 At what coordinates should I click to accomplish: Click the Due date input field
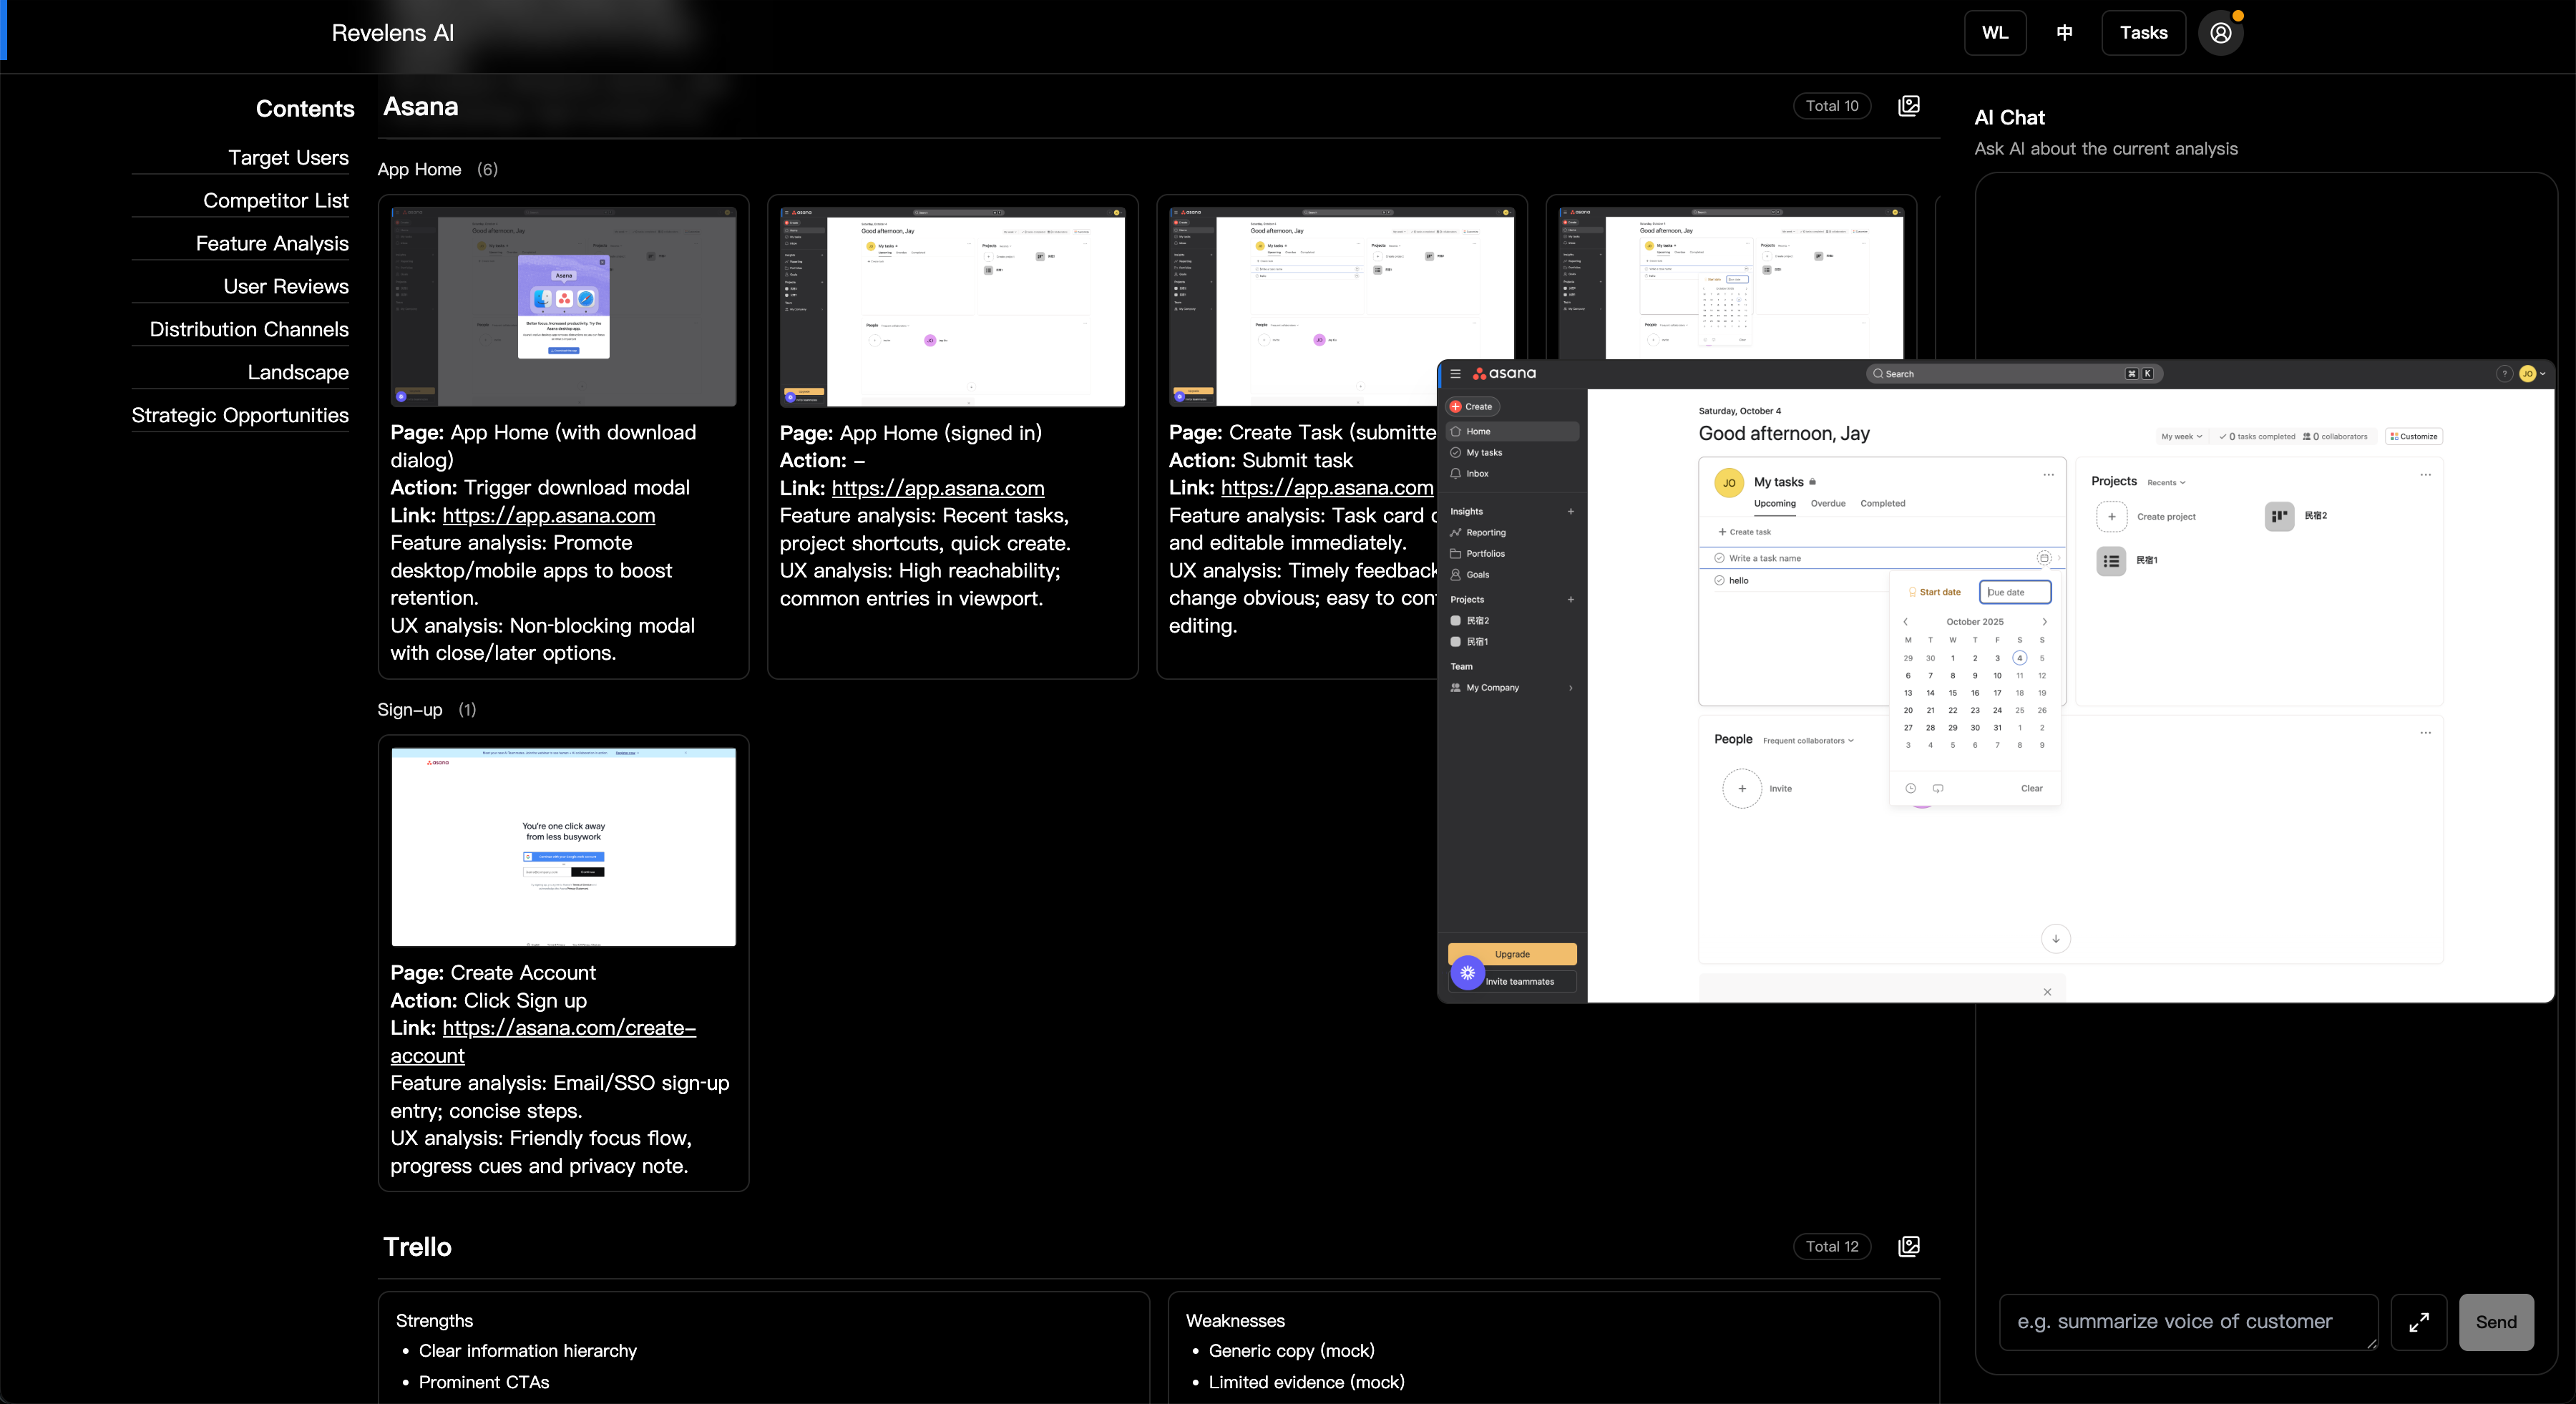pyautogui.click(x=2014, y=592)
